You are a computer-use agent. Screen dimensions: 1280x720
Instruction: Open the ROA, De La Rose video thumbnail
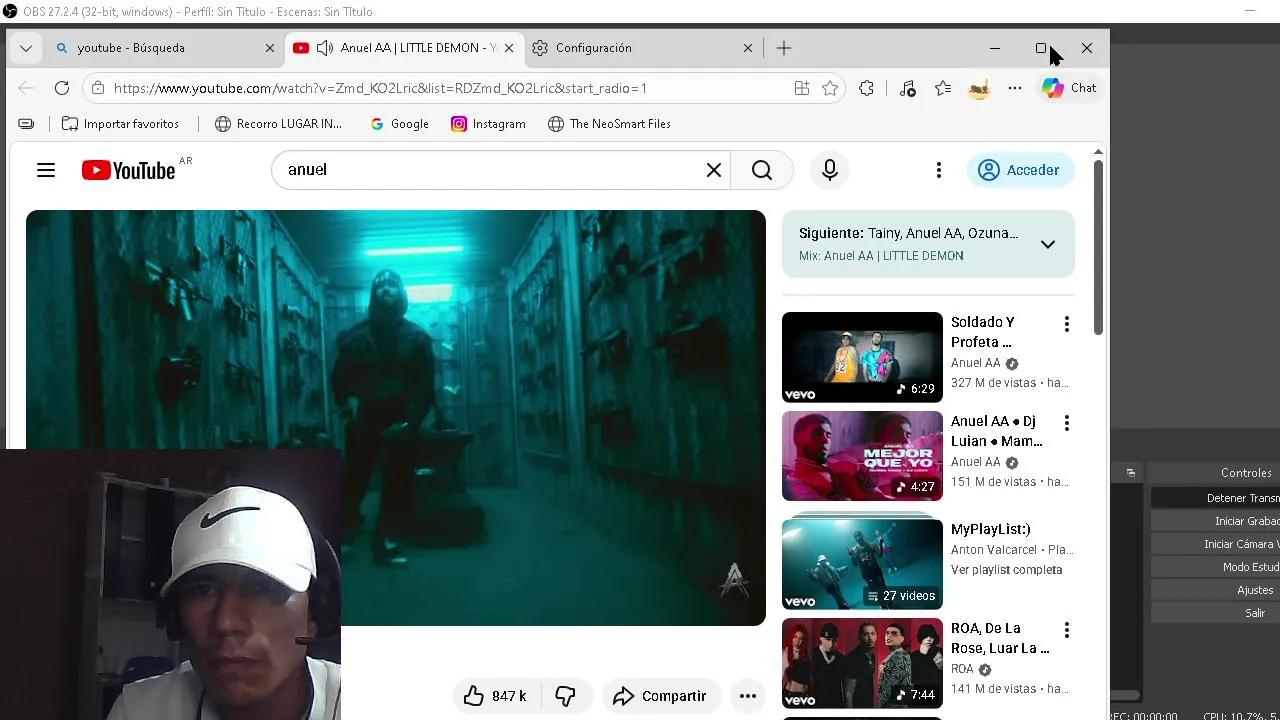click(862, 663)
